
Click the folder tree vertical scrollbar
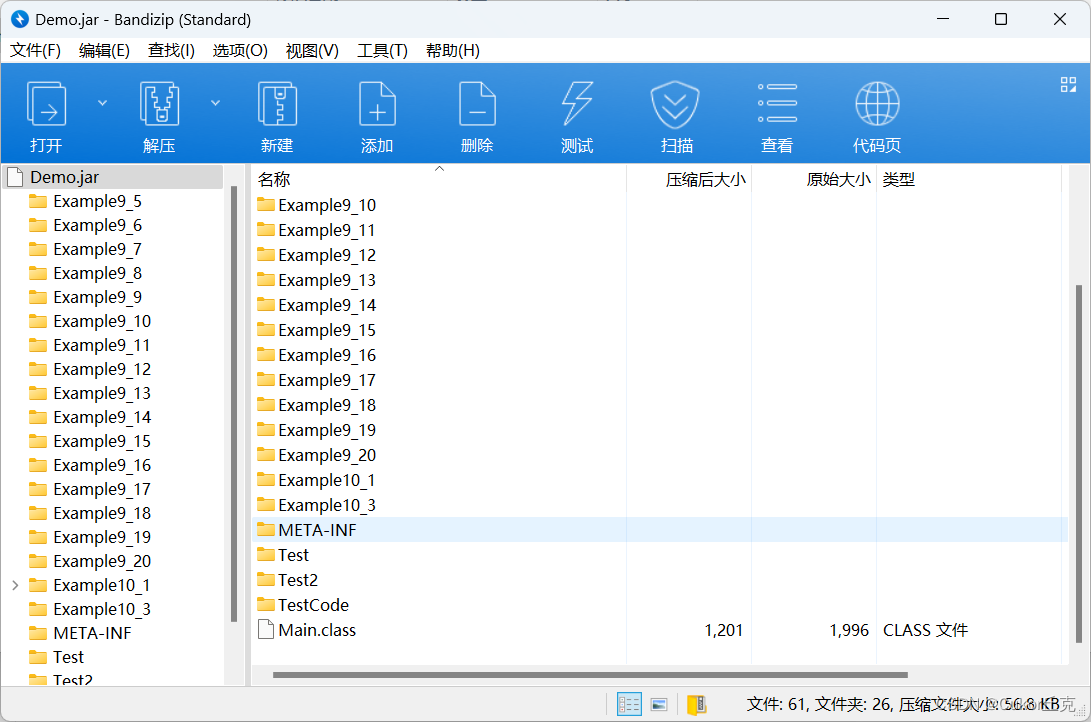point(234,403)
